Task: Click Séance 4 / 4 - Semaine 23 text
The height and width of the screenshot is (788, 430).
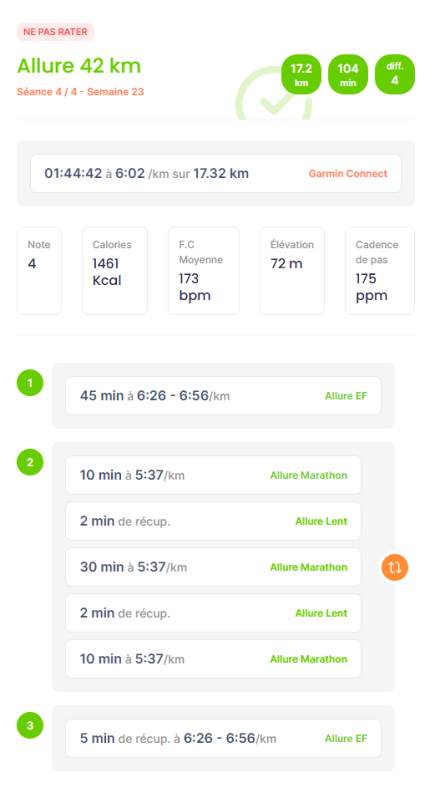Action: tap(80, 91)
